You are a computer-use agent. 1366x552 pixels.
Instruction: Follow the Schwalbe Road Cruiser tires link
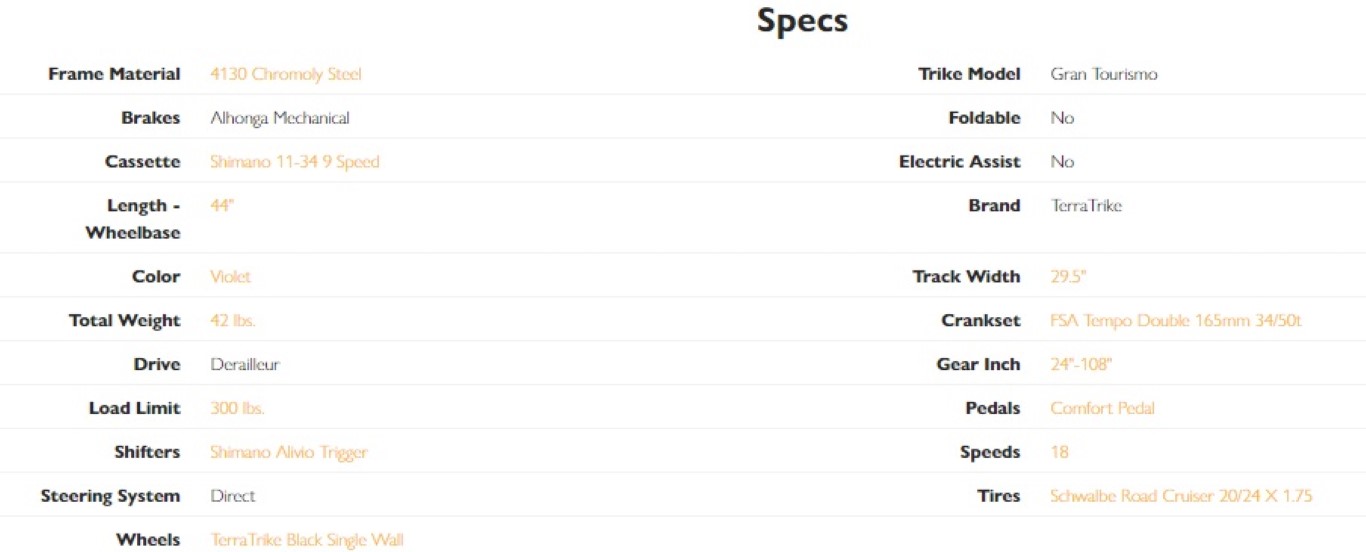pyautogui.click(x=1180, y=496)
